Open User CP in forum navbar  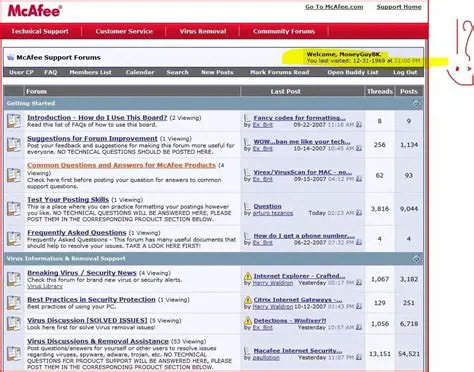click(21, 72)
